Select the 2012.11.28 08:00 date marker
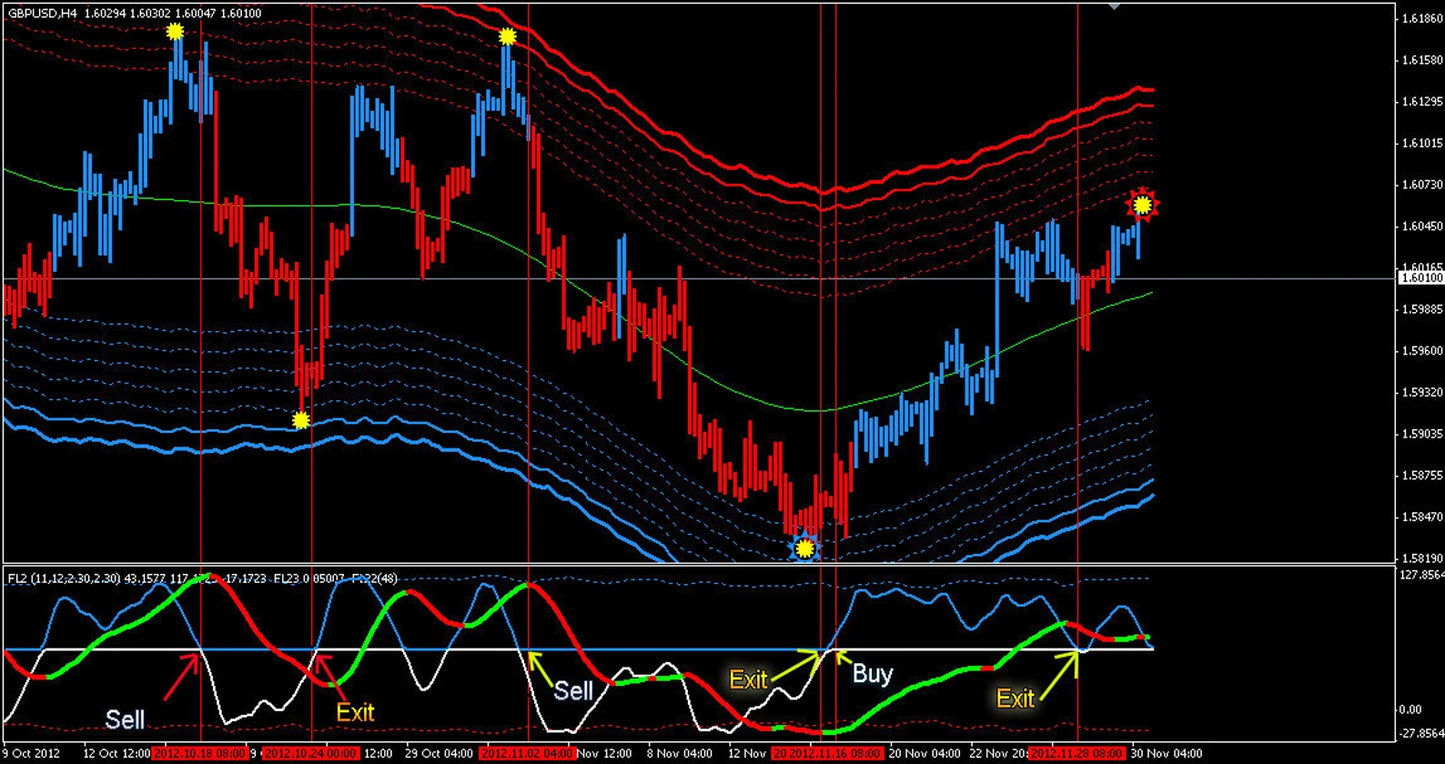The image size is (1445, 764). click(x=1076, y=753)
